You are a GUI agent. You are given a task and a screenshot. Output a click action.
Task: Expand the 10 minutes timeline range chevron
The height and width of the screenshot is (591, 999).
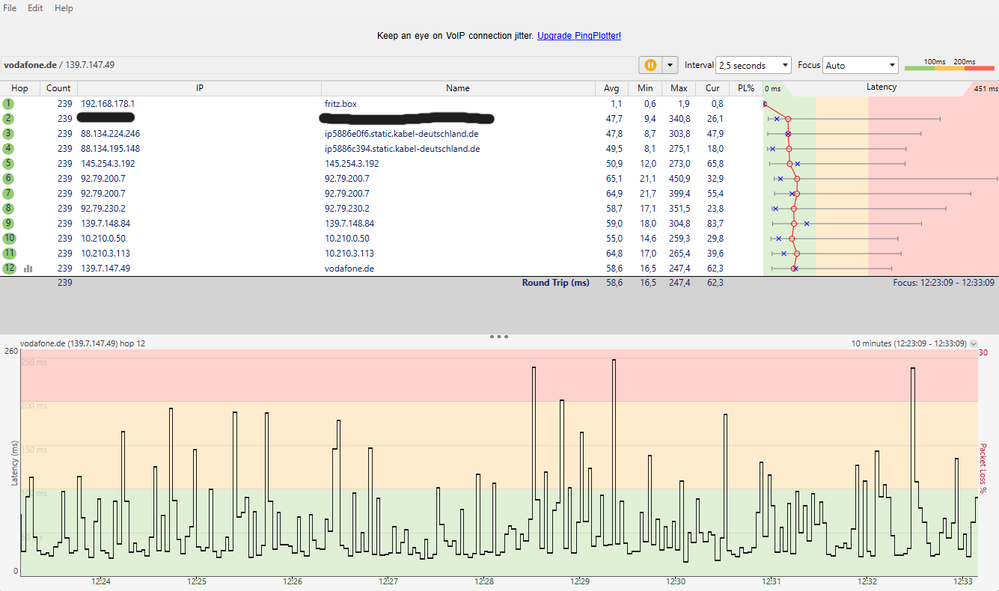pos(974,343)
